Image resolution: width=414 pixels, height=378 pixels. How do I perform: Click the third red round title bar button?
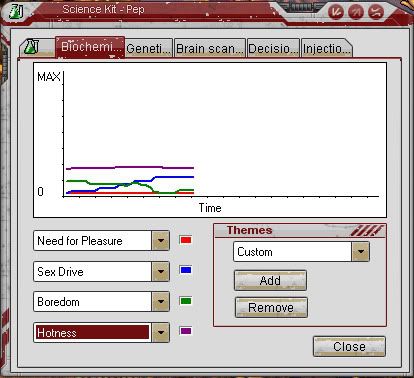376,13
